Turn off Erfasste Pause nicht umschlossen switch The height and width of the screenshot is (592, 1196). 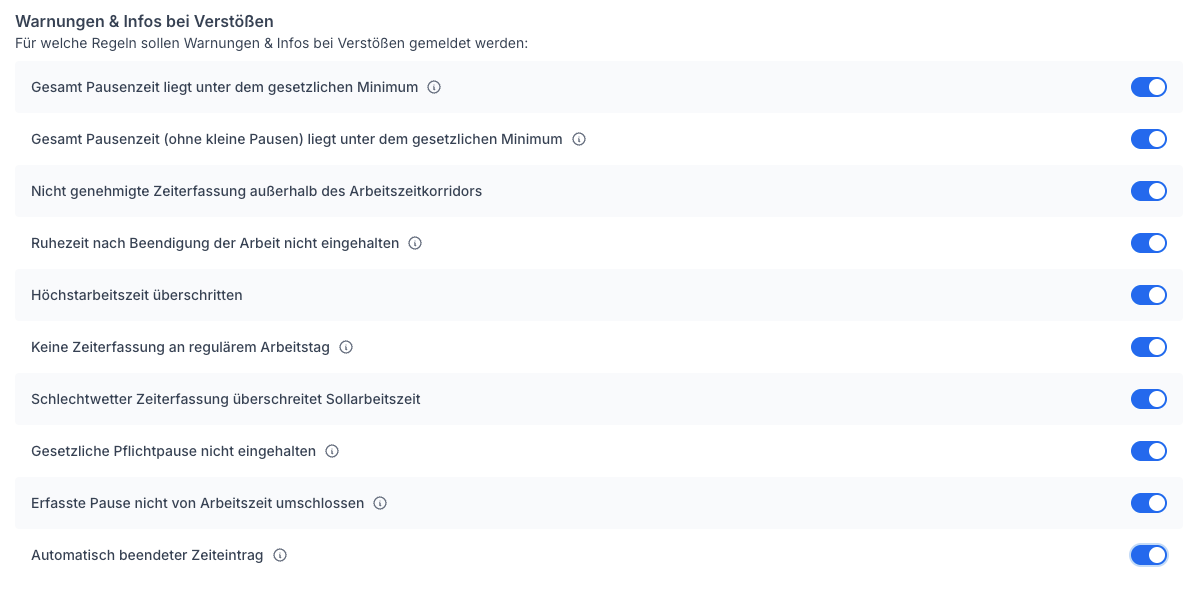(x=1149, y=503)
